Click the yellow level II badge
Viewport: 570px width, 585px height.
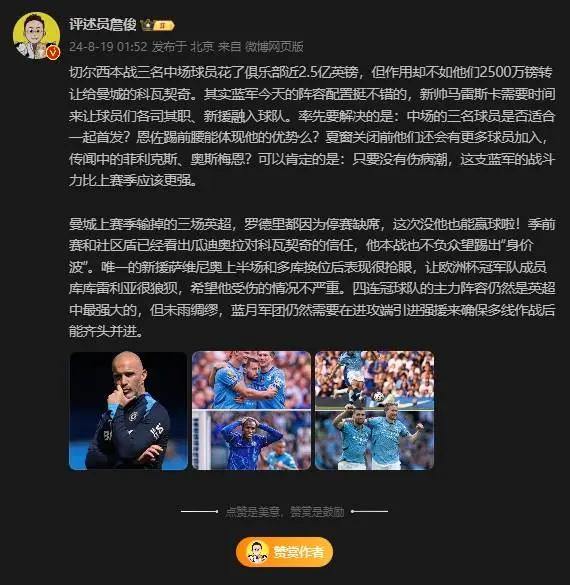tap(163, 26)
